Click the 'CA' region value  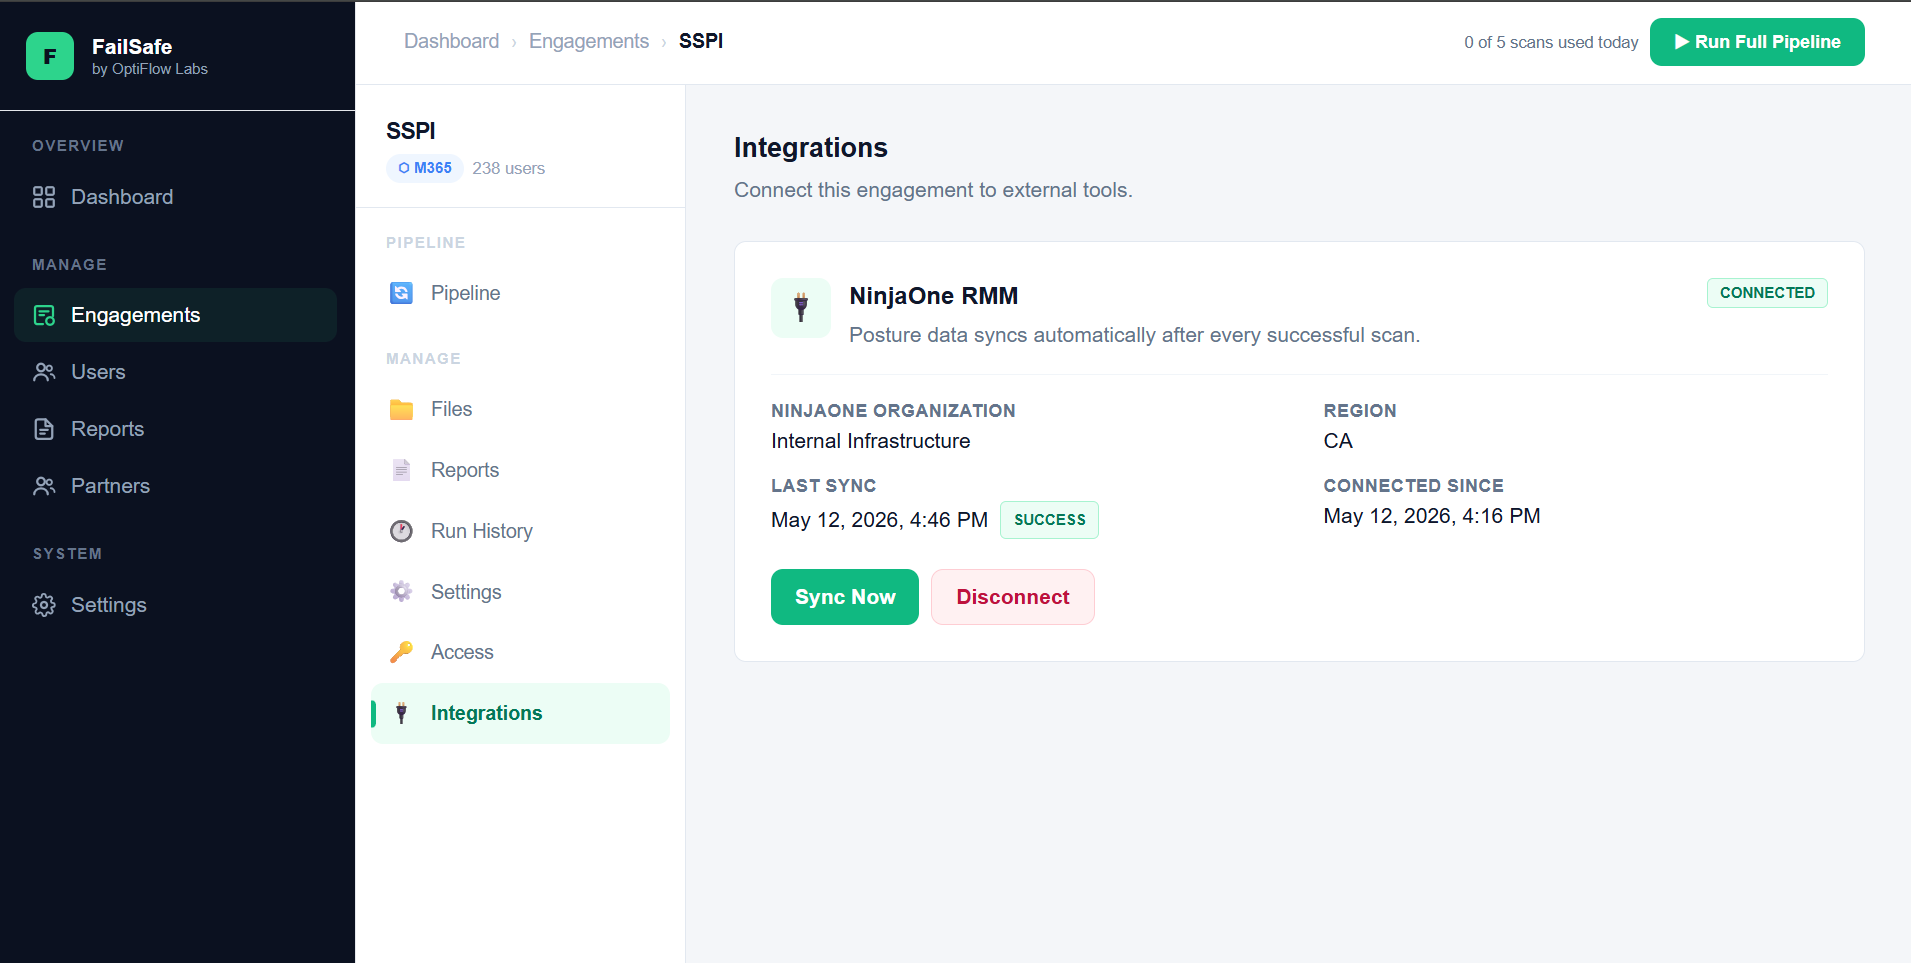(1338, 441)
